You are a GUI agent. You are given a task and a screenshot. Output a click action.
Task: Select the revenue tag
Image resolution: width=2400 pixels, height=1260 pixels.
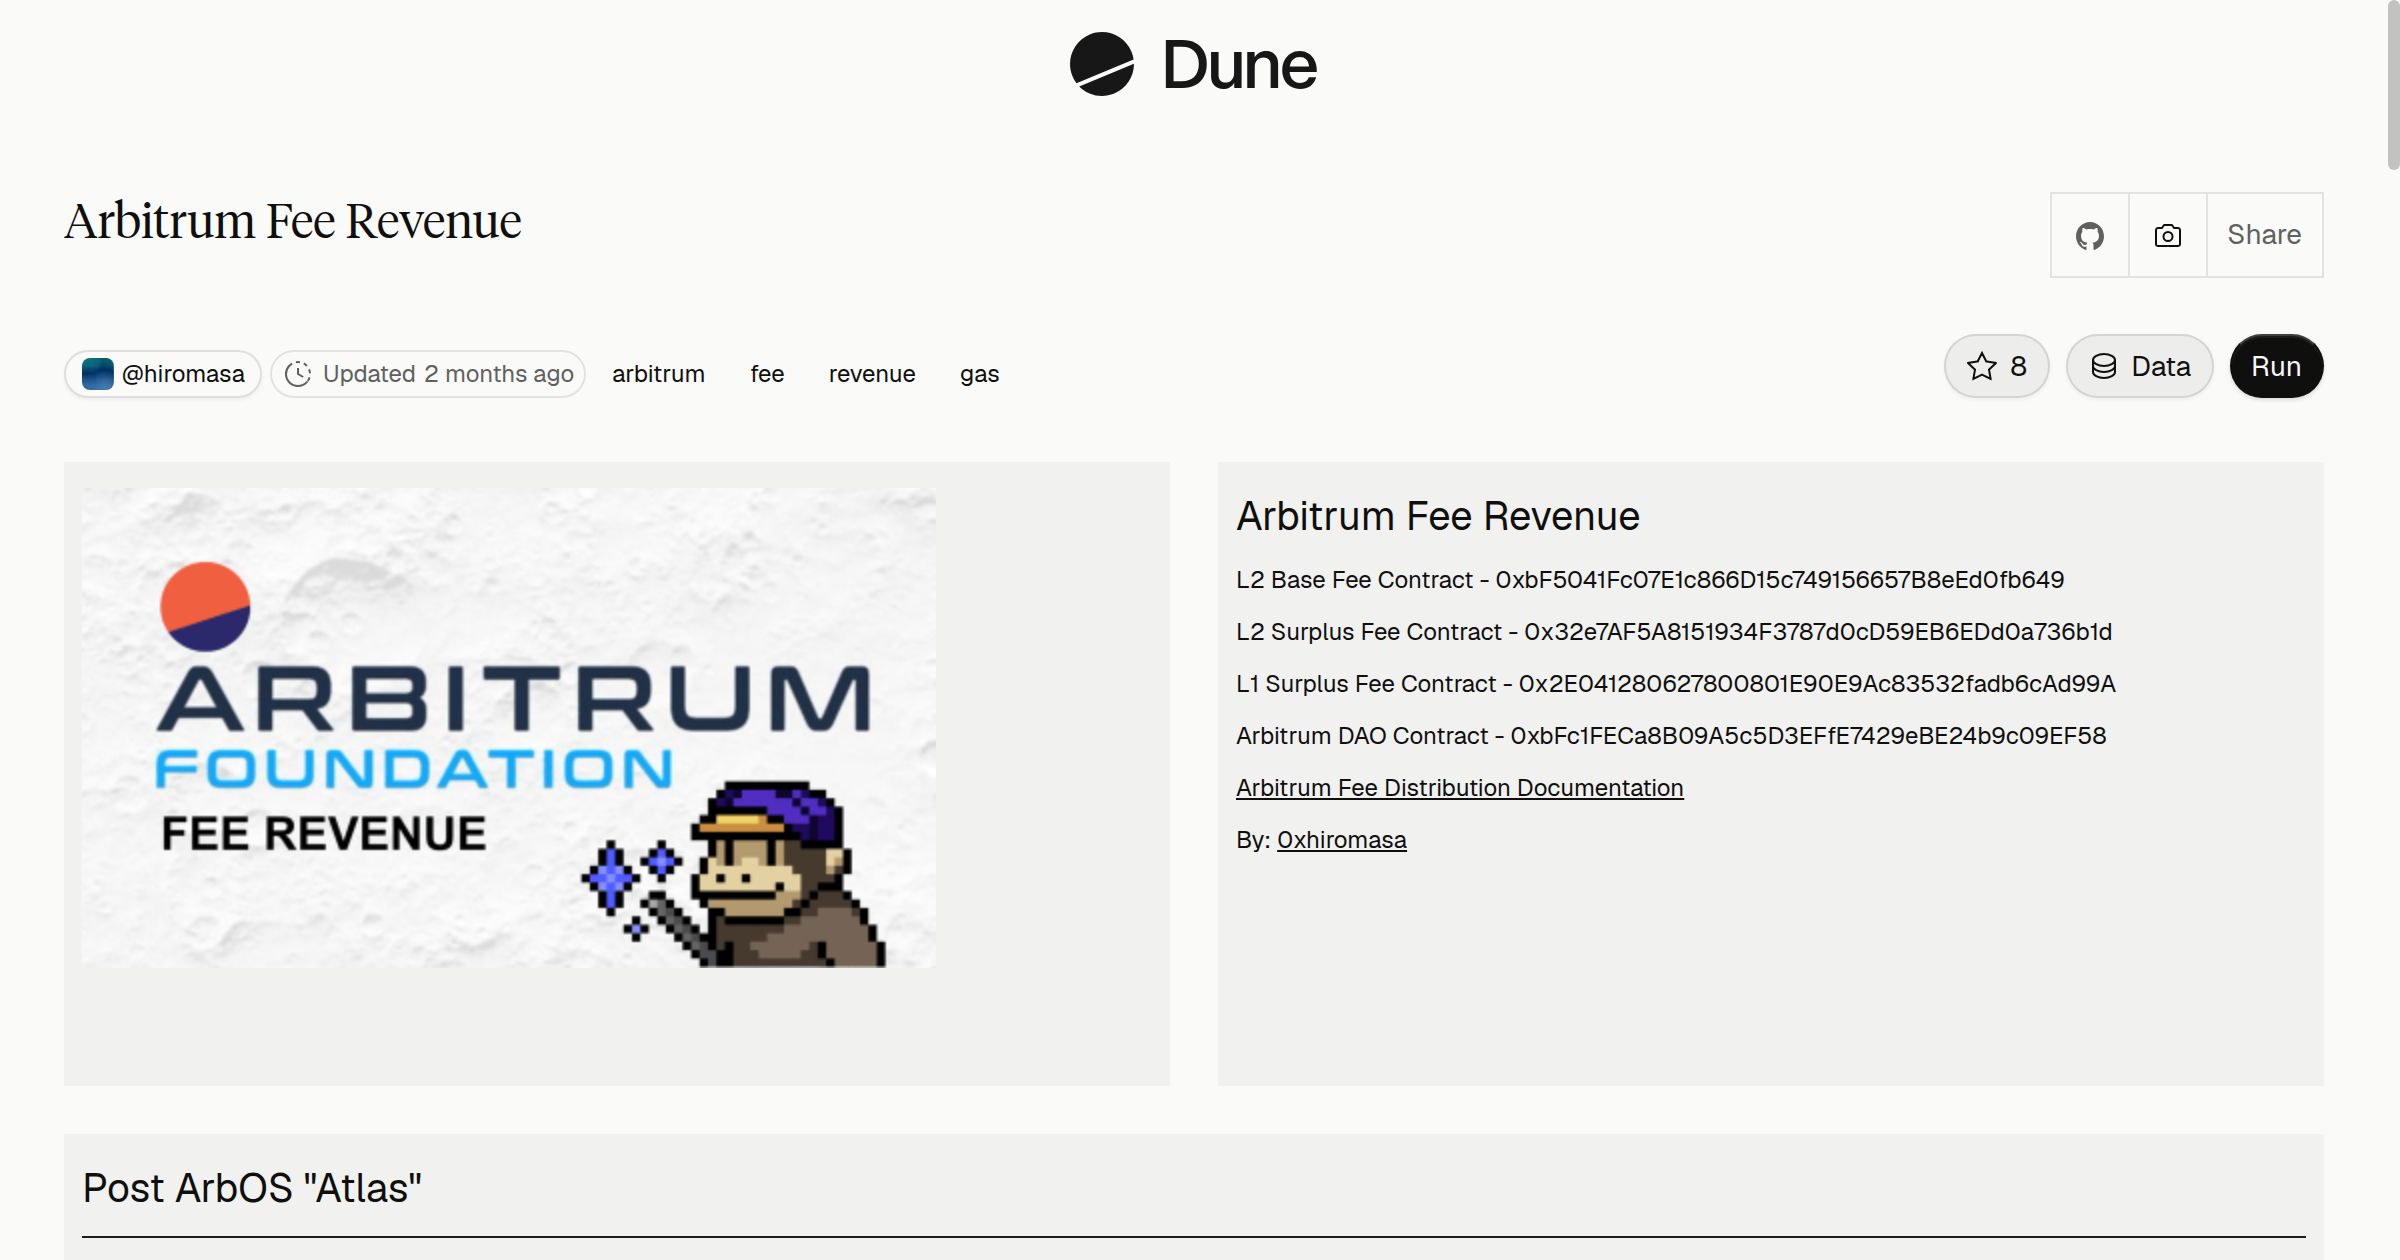pyautogui.click(x=872, y=374)
